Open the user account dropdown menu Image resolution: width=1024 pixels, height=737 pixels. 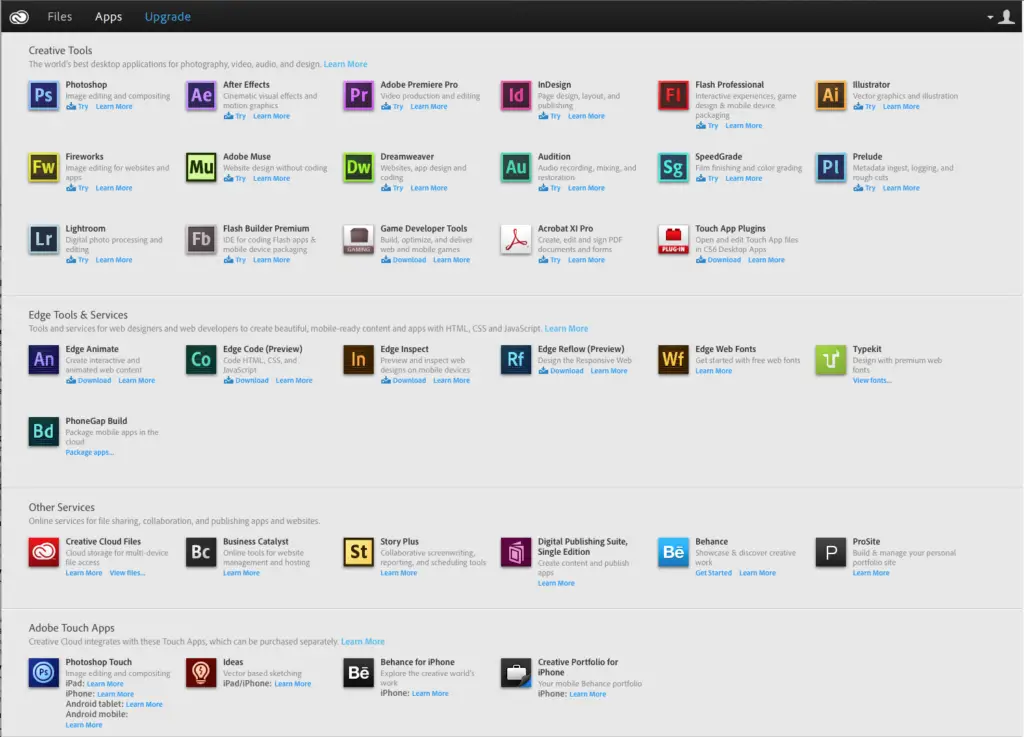point(1000,17)
